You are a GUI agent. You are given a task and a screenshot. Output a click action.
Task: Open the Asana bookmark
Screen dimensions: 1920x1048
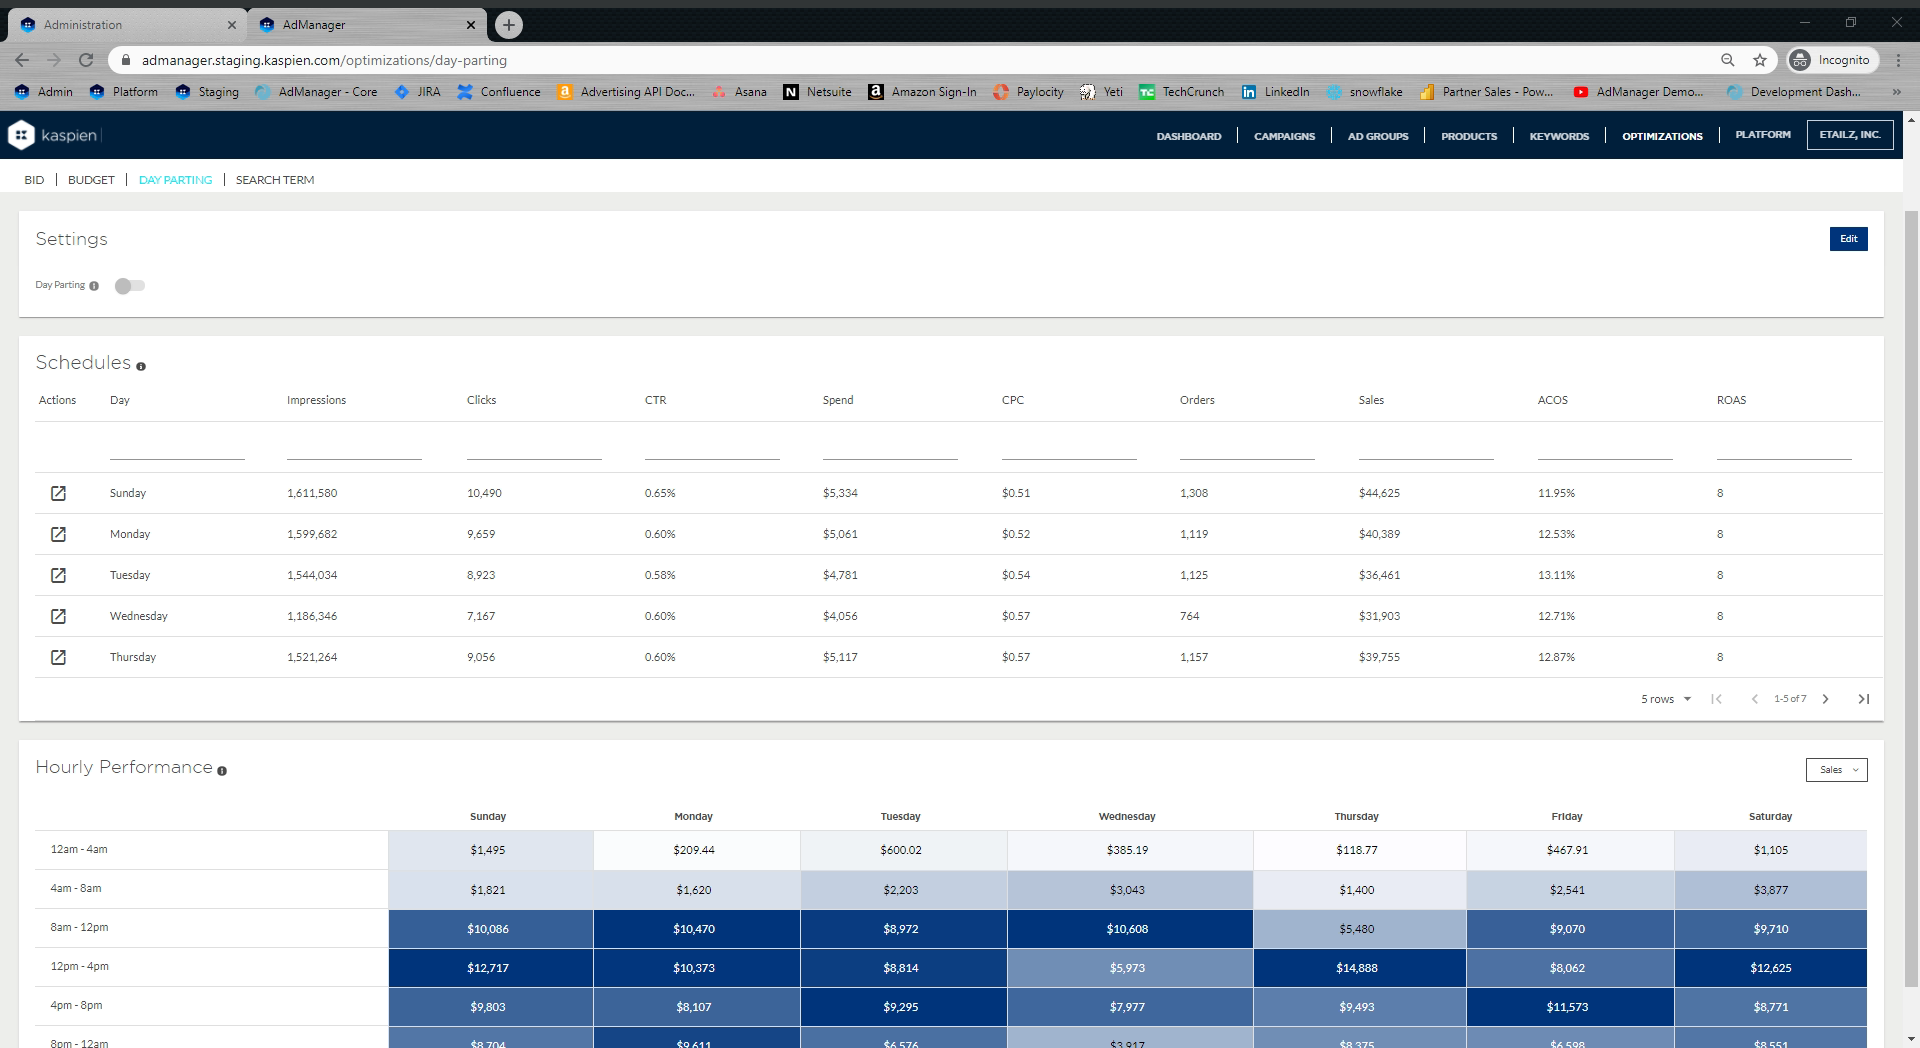point(740,92)
